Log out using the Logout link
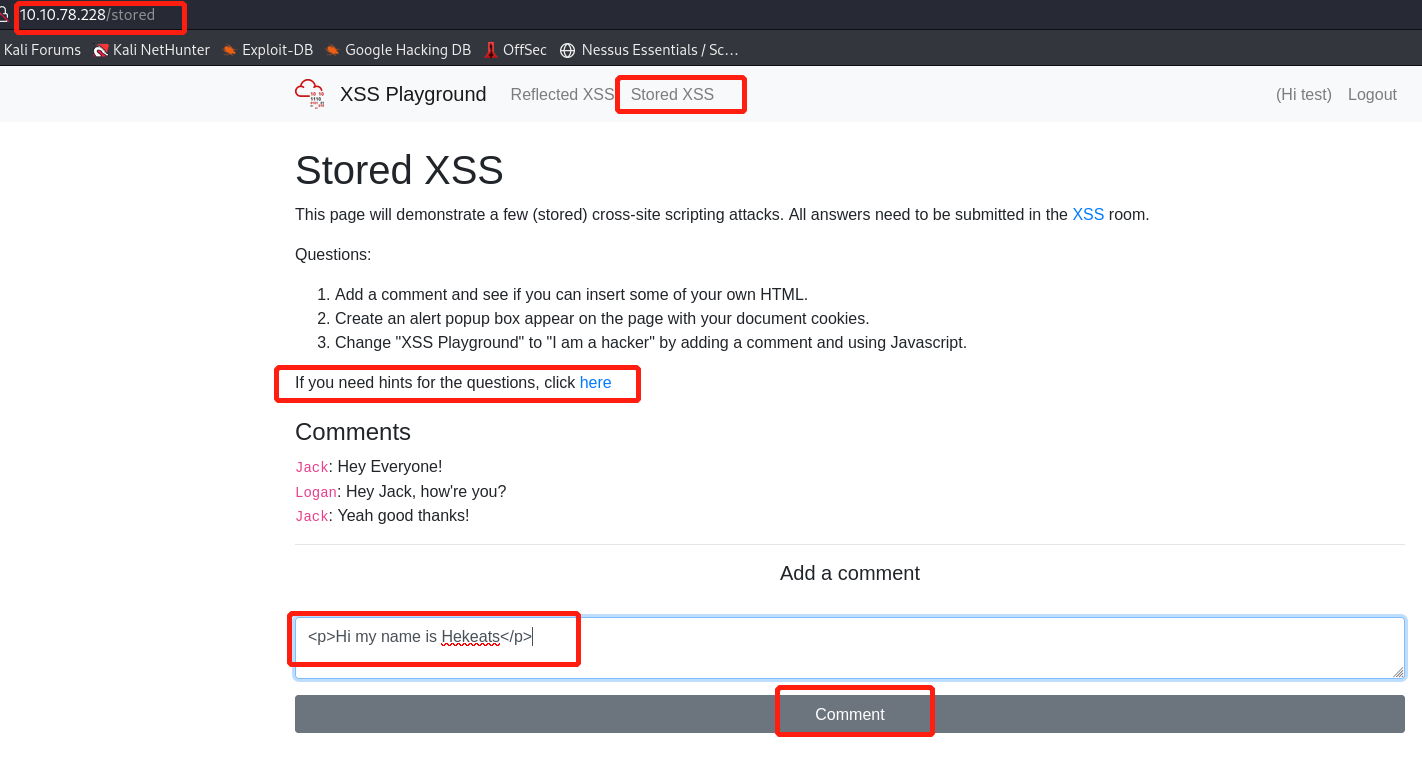Viewport: 1422px width, 770px height. [1372, 95]
